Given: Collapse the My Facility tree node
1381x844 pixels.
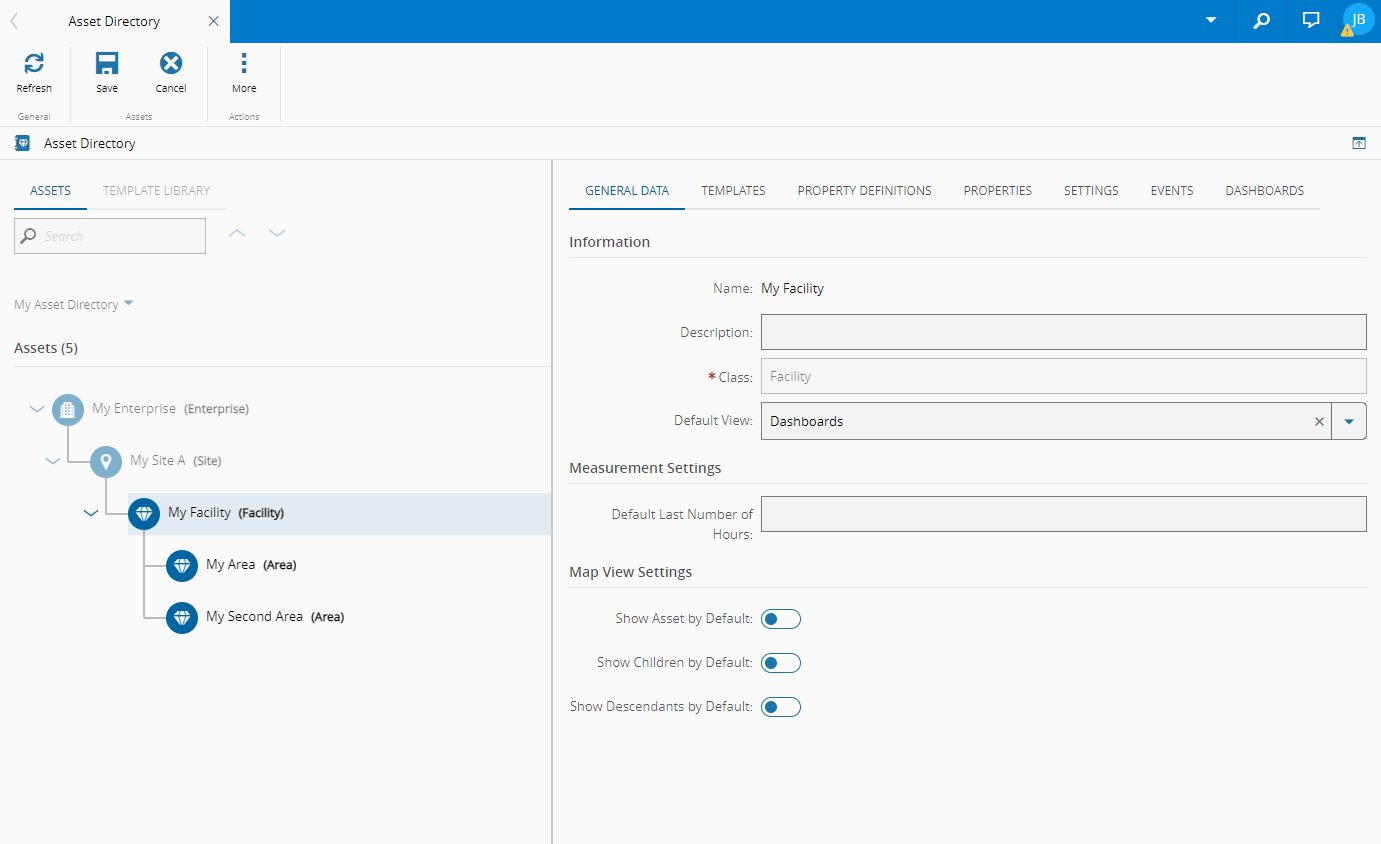Looking at the screenshot, I should coord(91,513).
